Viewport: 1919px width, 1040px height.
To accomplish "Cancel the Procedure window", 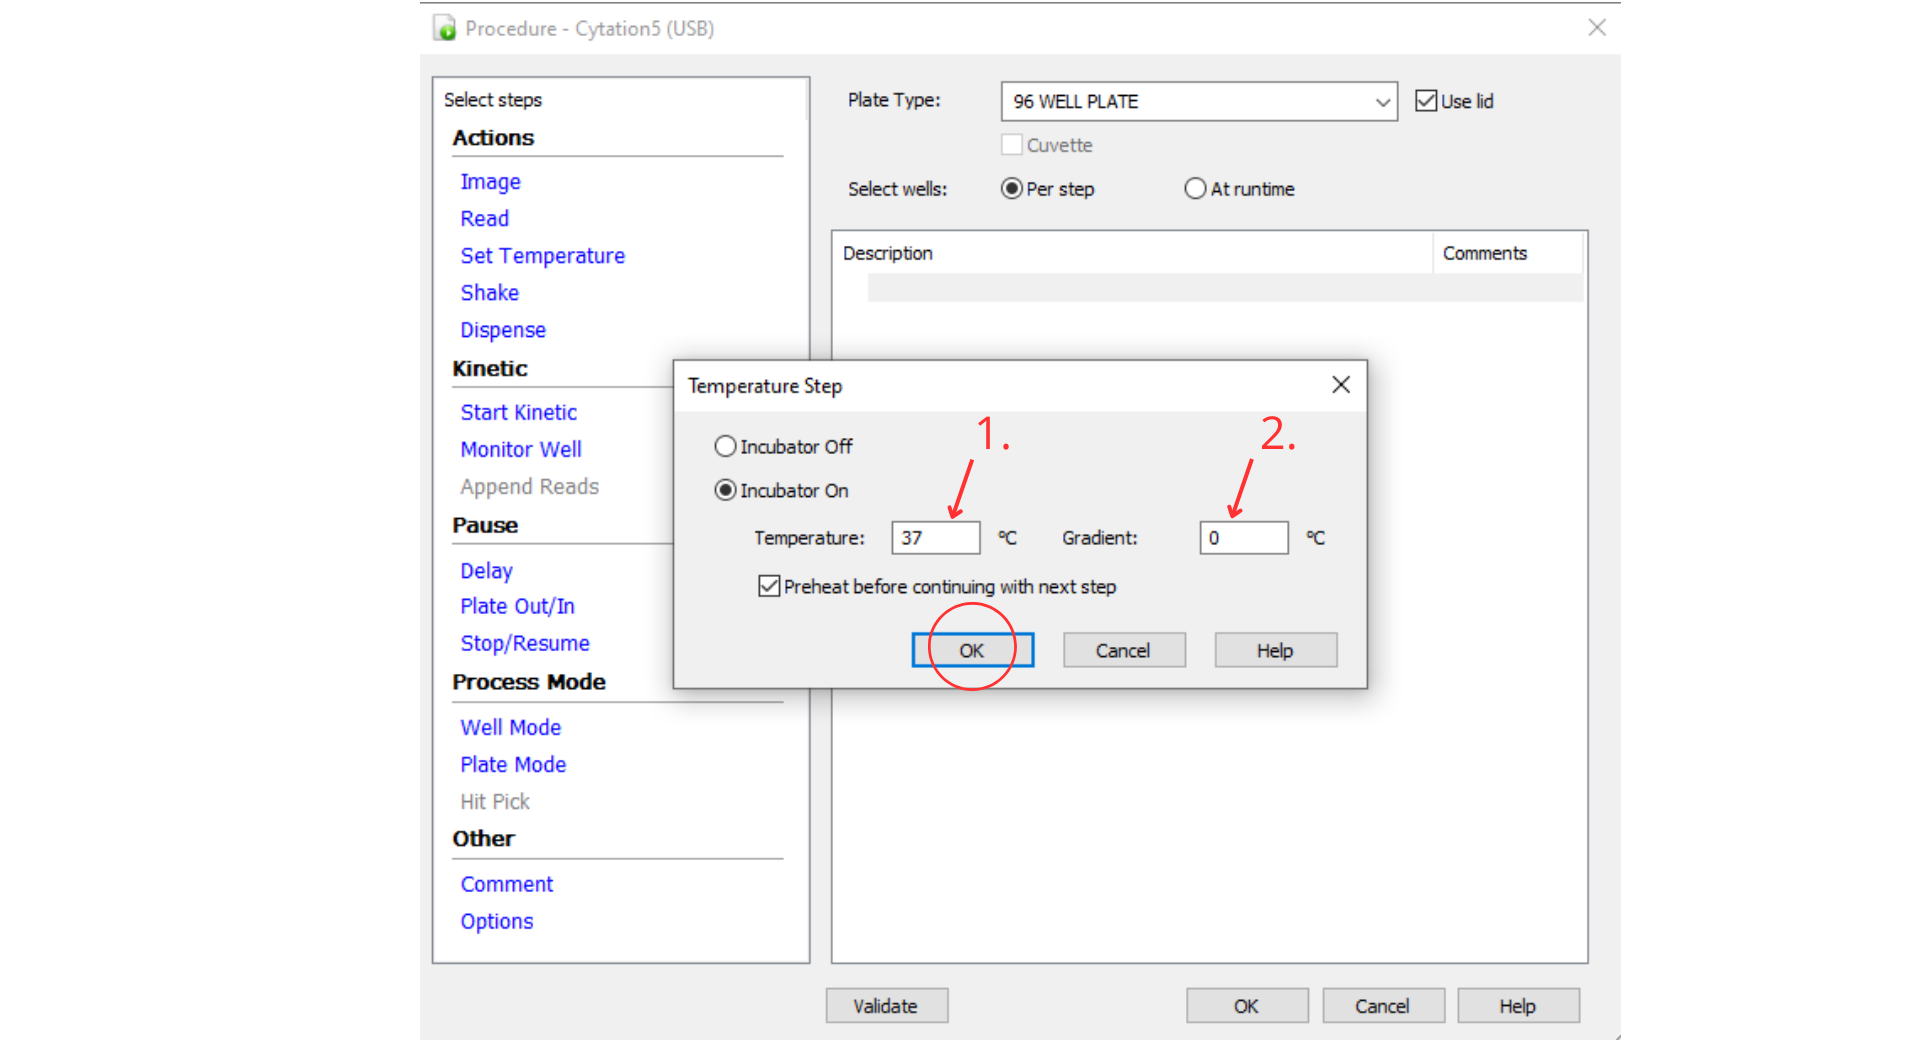I will pos(1383,1006).
